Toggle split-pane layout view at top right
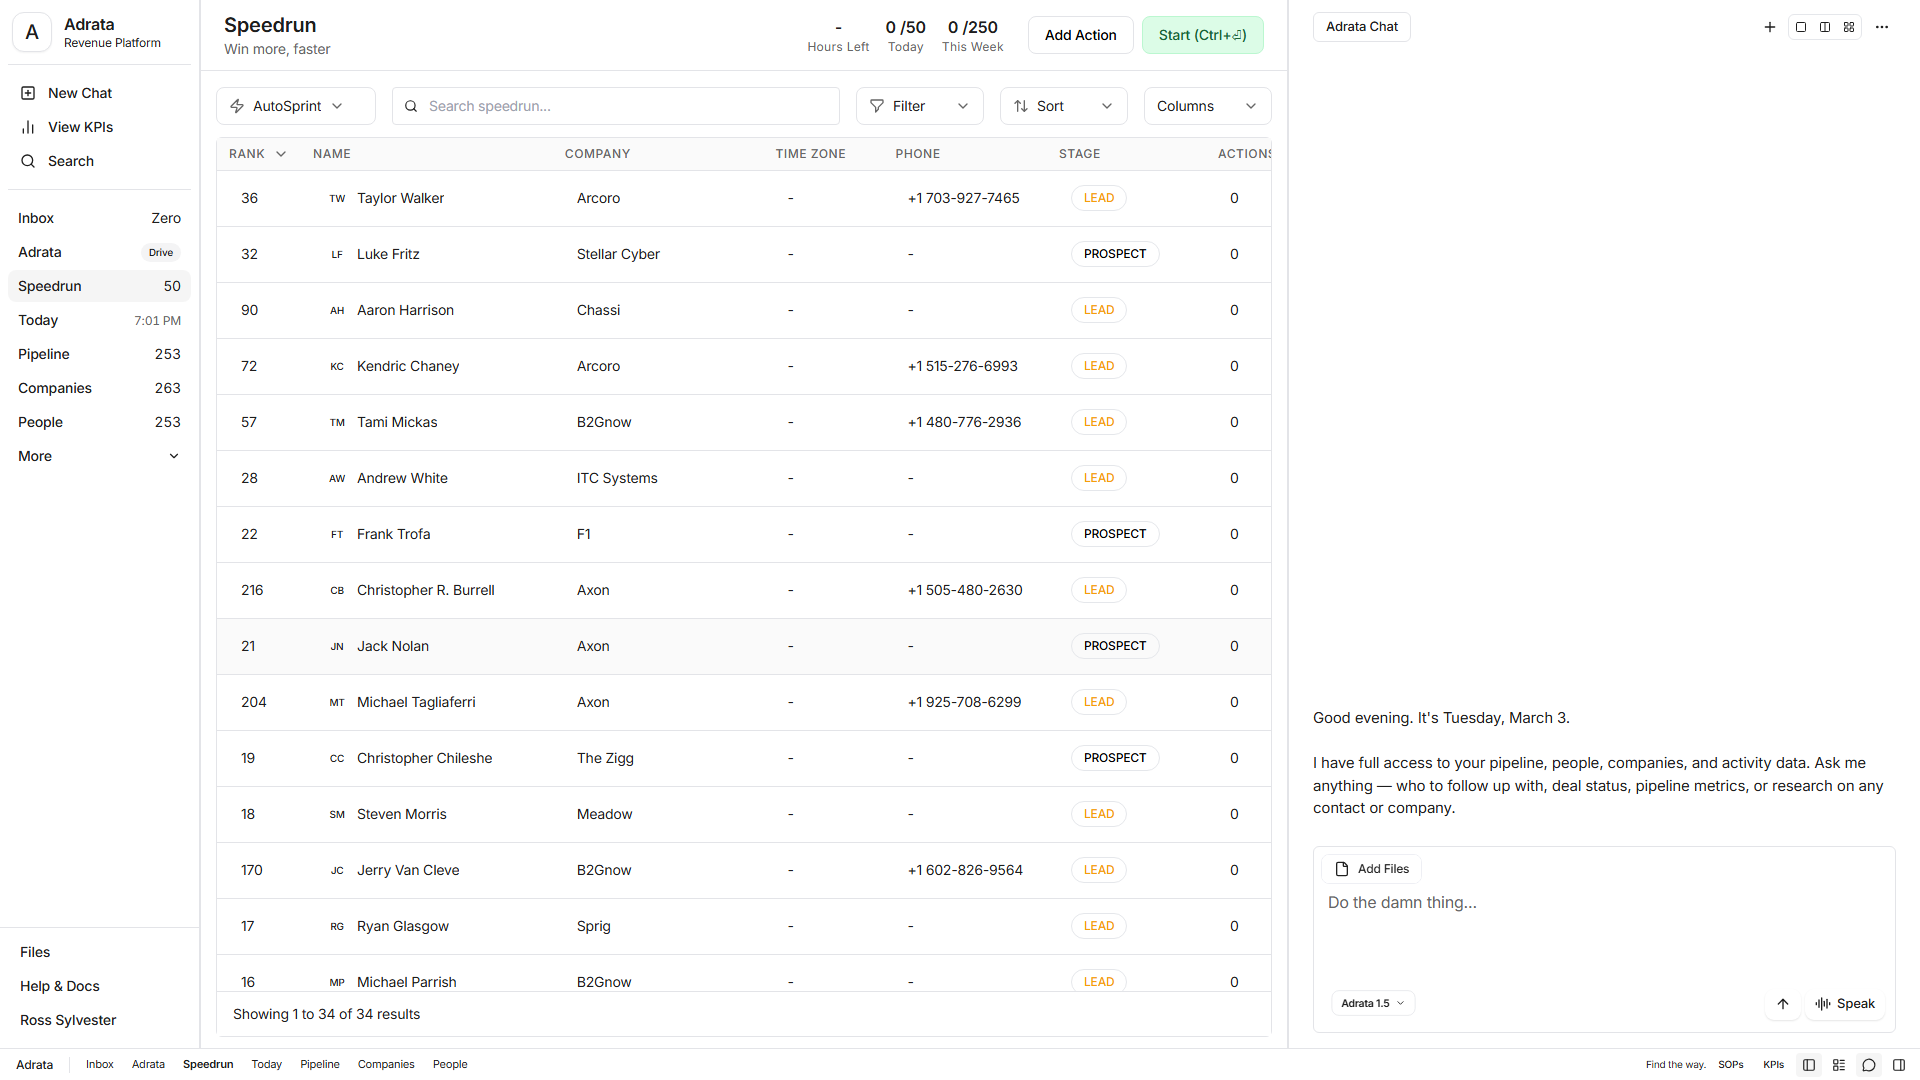 pos(1824,27)
